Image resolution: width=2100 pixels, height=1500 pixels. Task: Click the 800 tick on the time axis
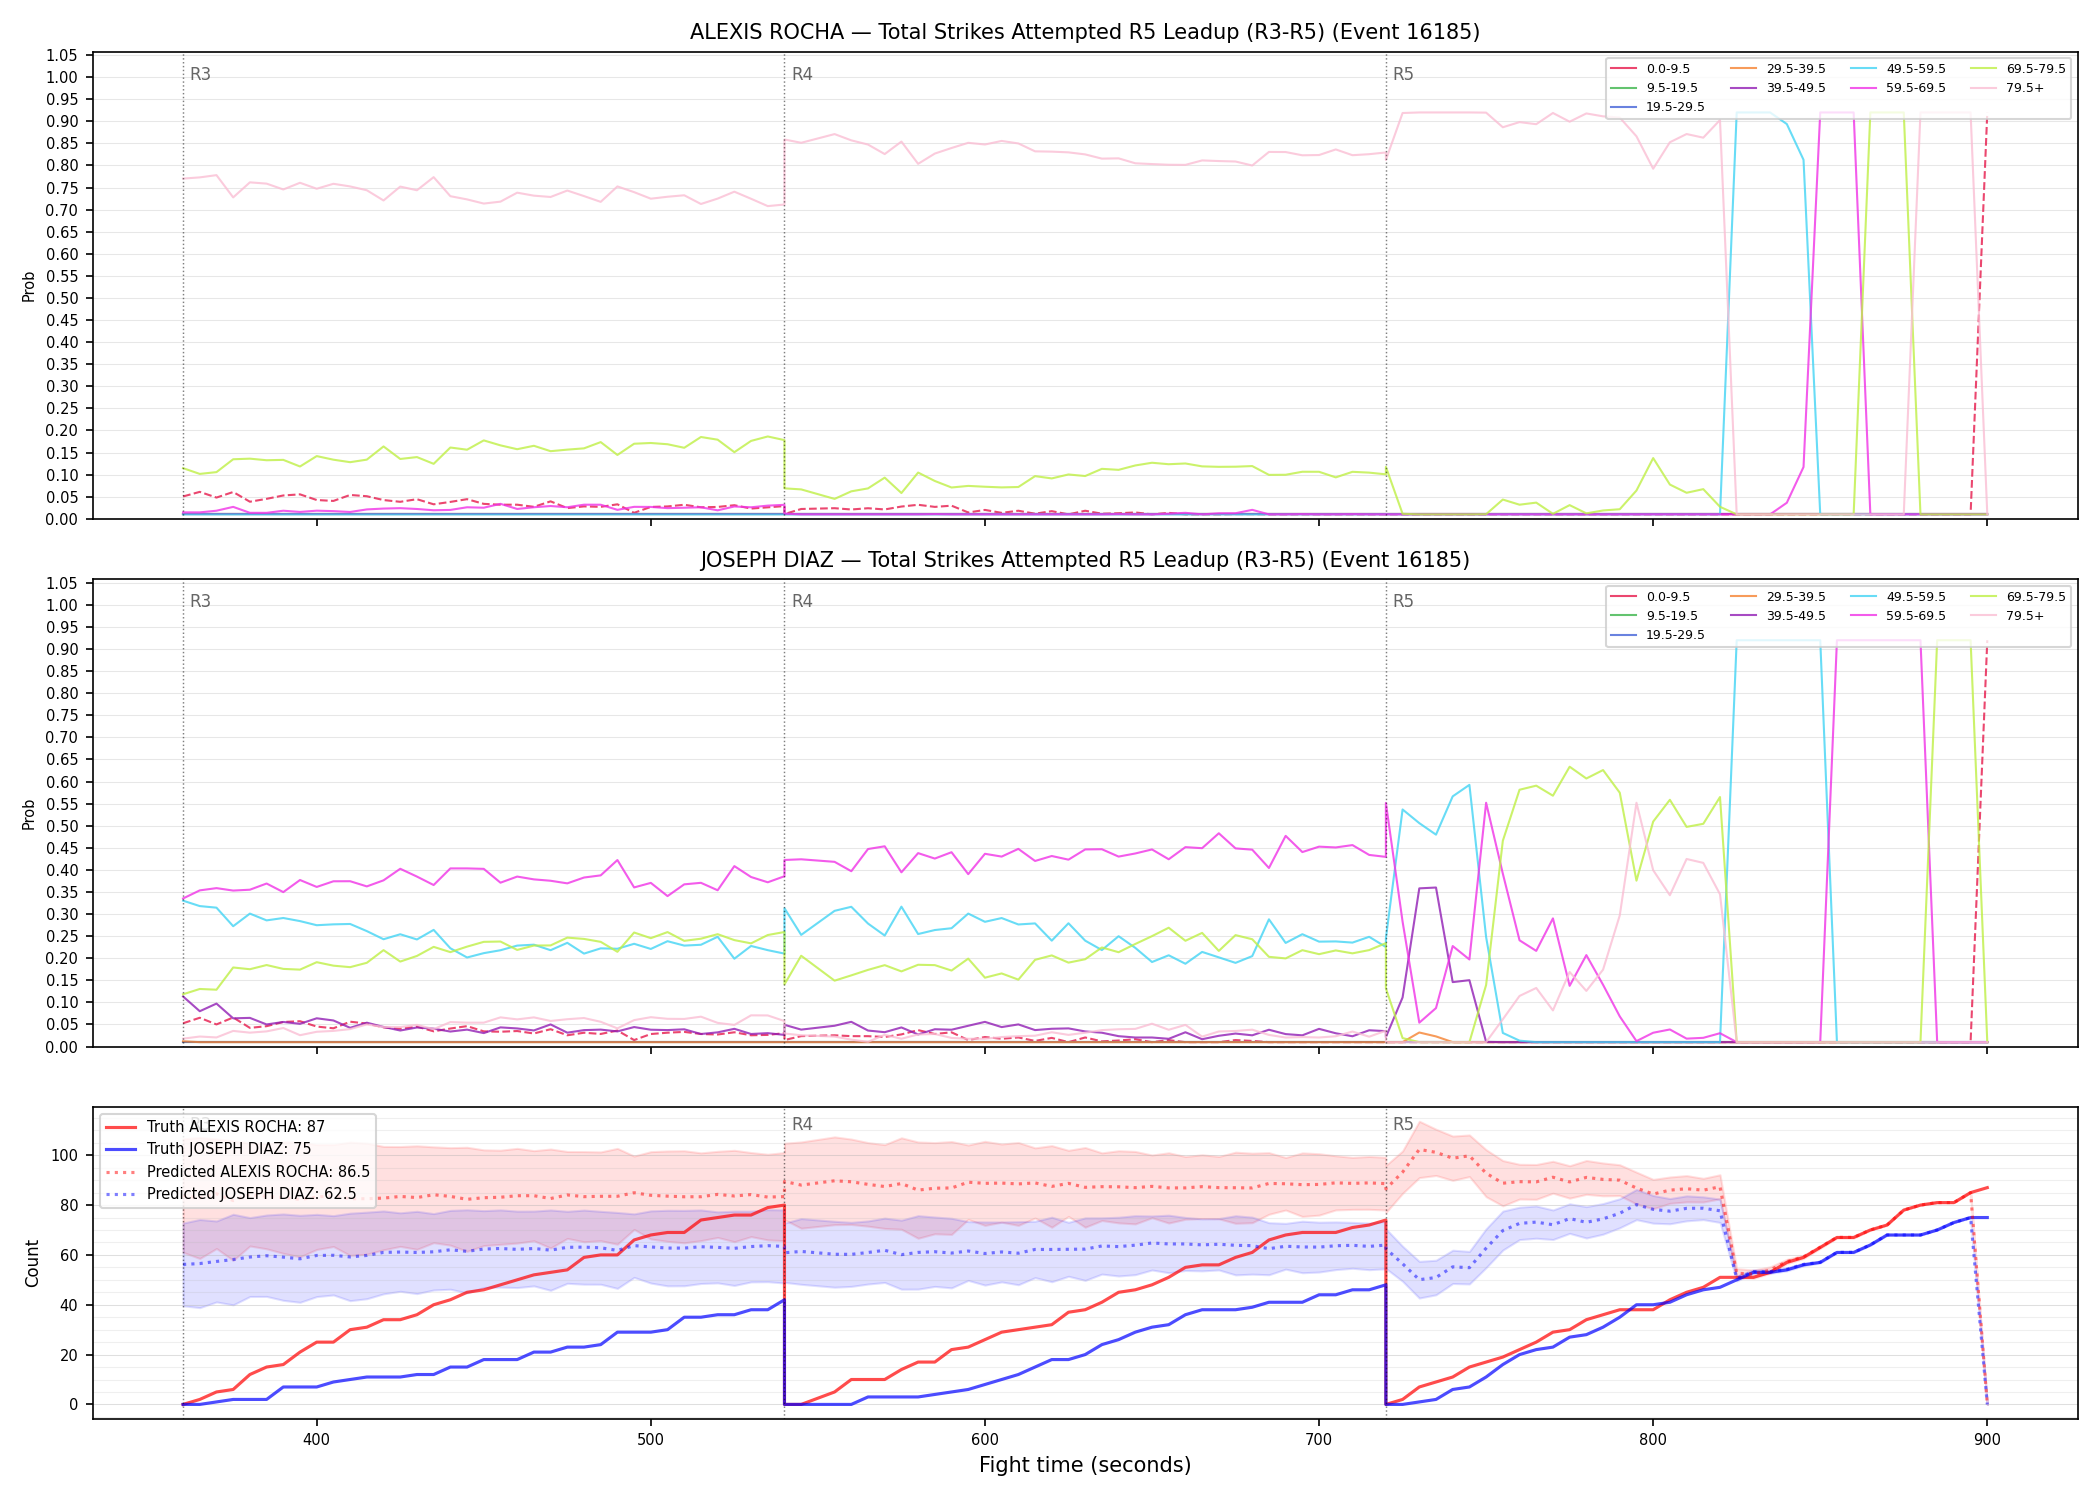[1653, 1439]
